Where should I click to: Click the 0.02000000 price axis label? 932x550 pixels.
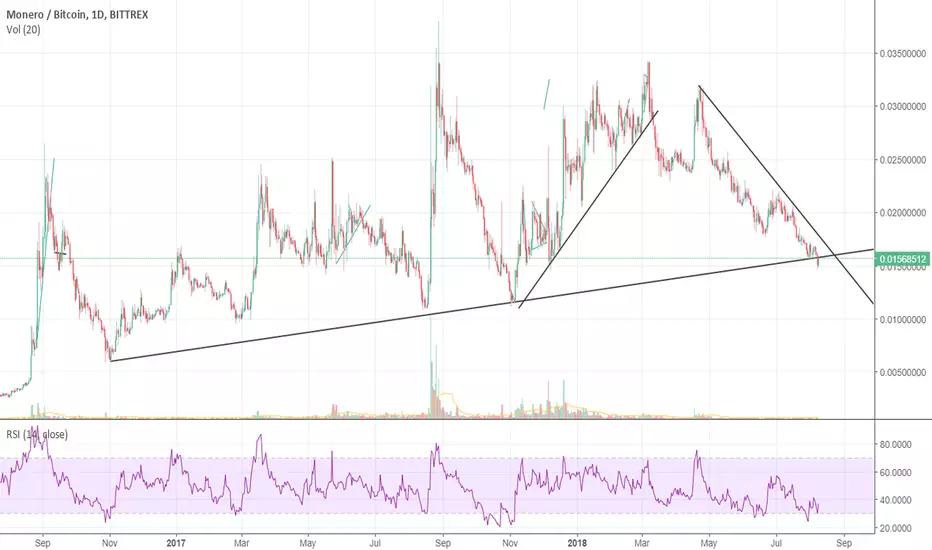(902, 213)
